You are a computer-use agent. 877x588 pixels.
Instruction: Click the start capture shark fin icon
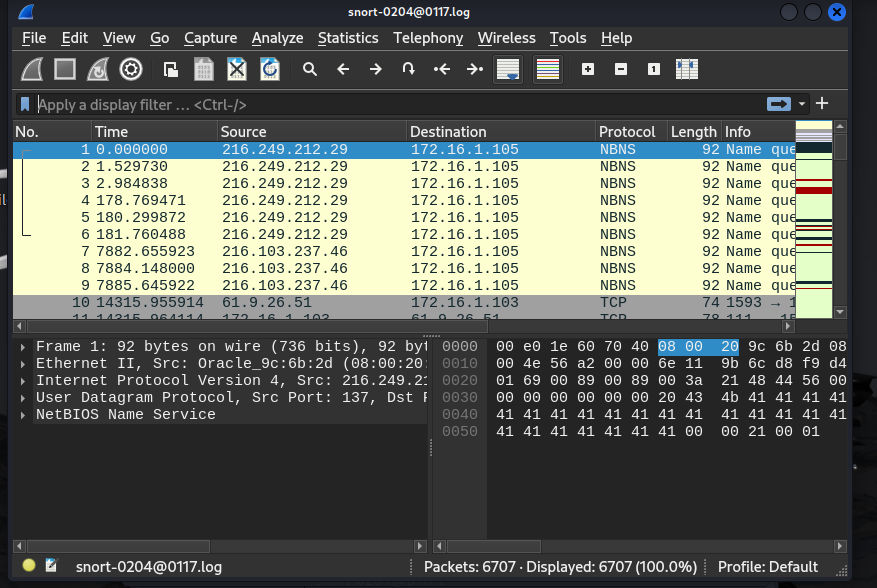[33, 69]
